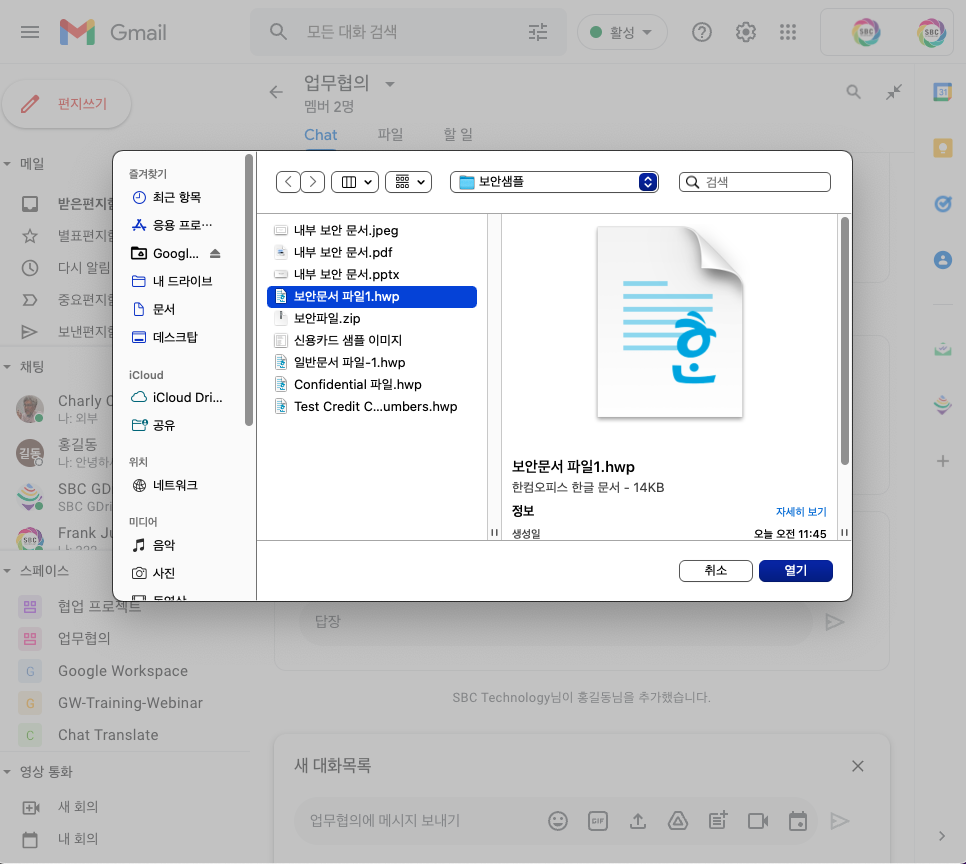Click the 검색 field in file dialog
This screenshot has width=966, height=864.
[755, 182]
